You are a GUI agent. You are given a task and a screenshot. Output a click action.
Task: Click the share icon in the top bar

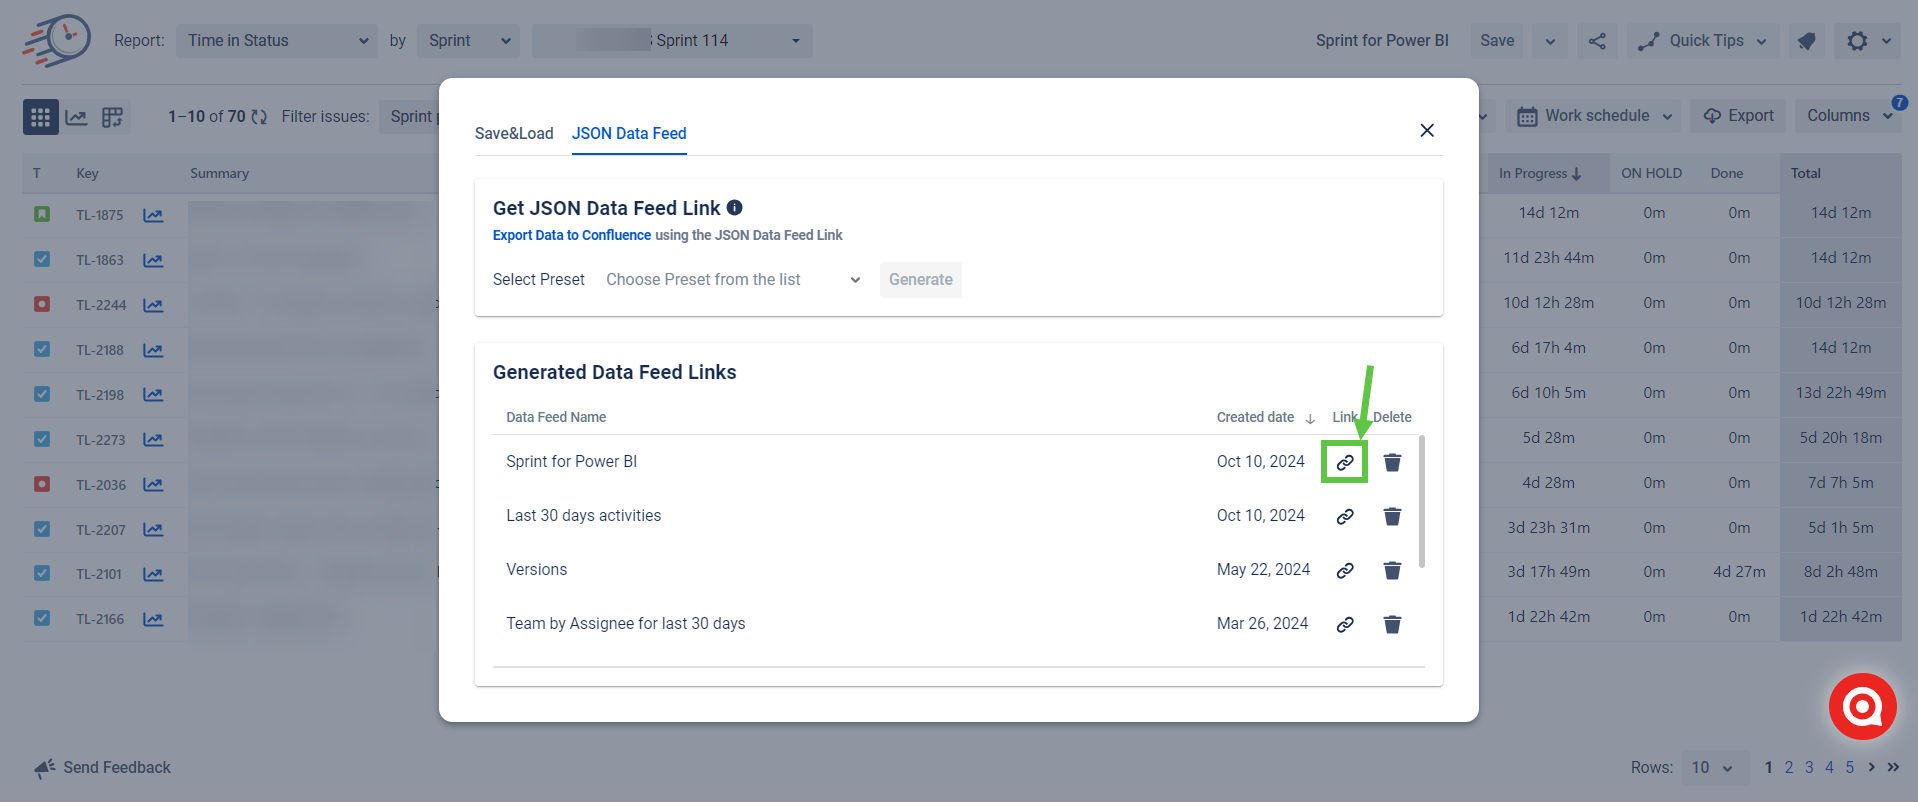[1597, 41]
